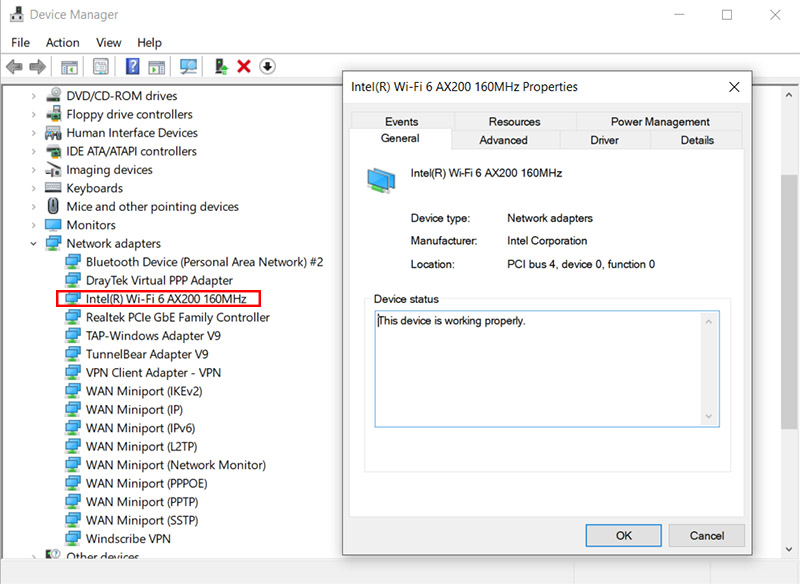
Task: Click the Device Manager title bar icon
Action: [16, 14]
